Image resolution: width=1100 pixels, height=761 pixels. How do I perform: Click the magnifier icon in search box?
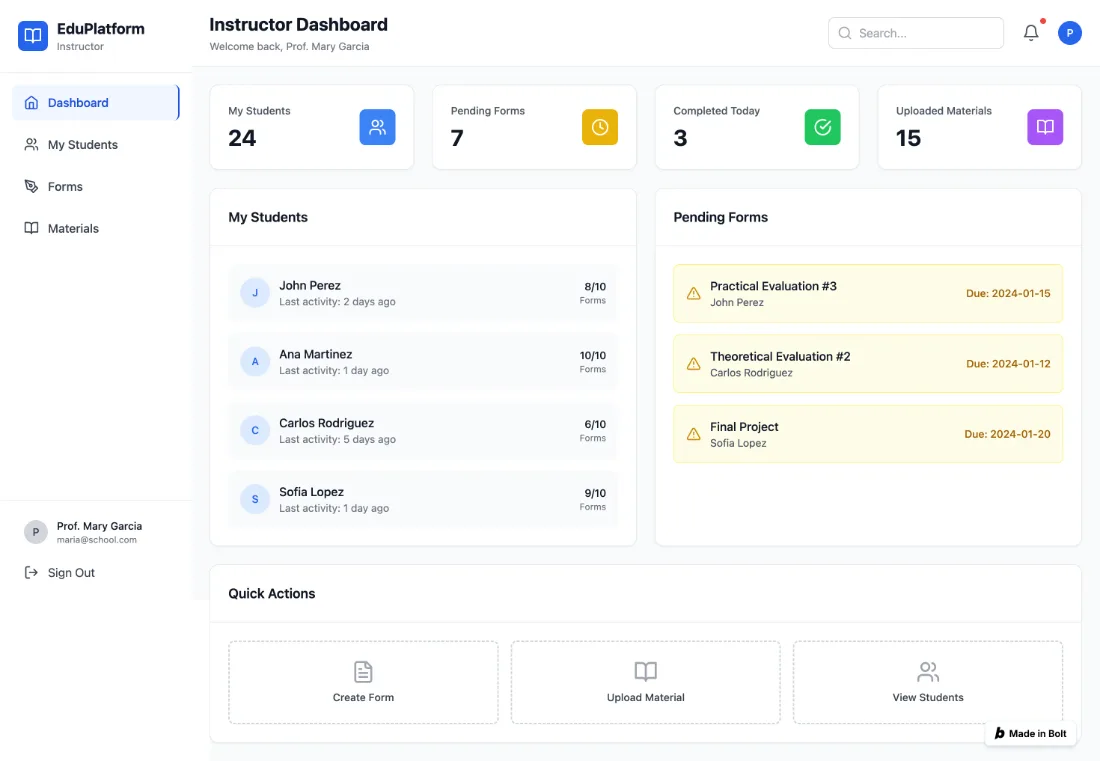pos(845,33)
